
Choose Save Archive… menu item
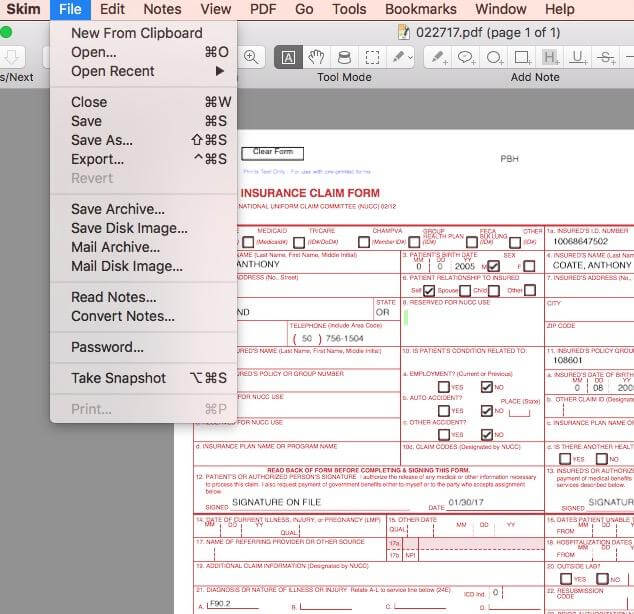[x=144, y=209]
